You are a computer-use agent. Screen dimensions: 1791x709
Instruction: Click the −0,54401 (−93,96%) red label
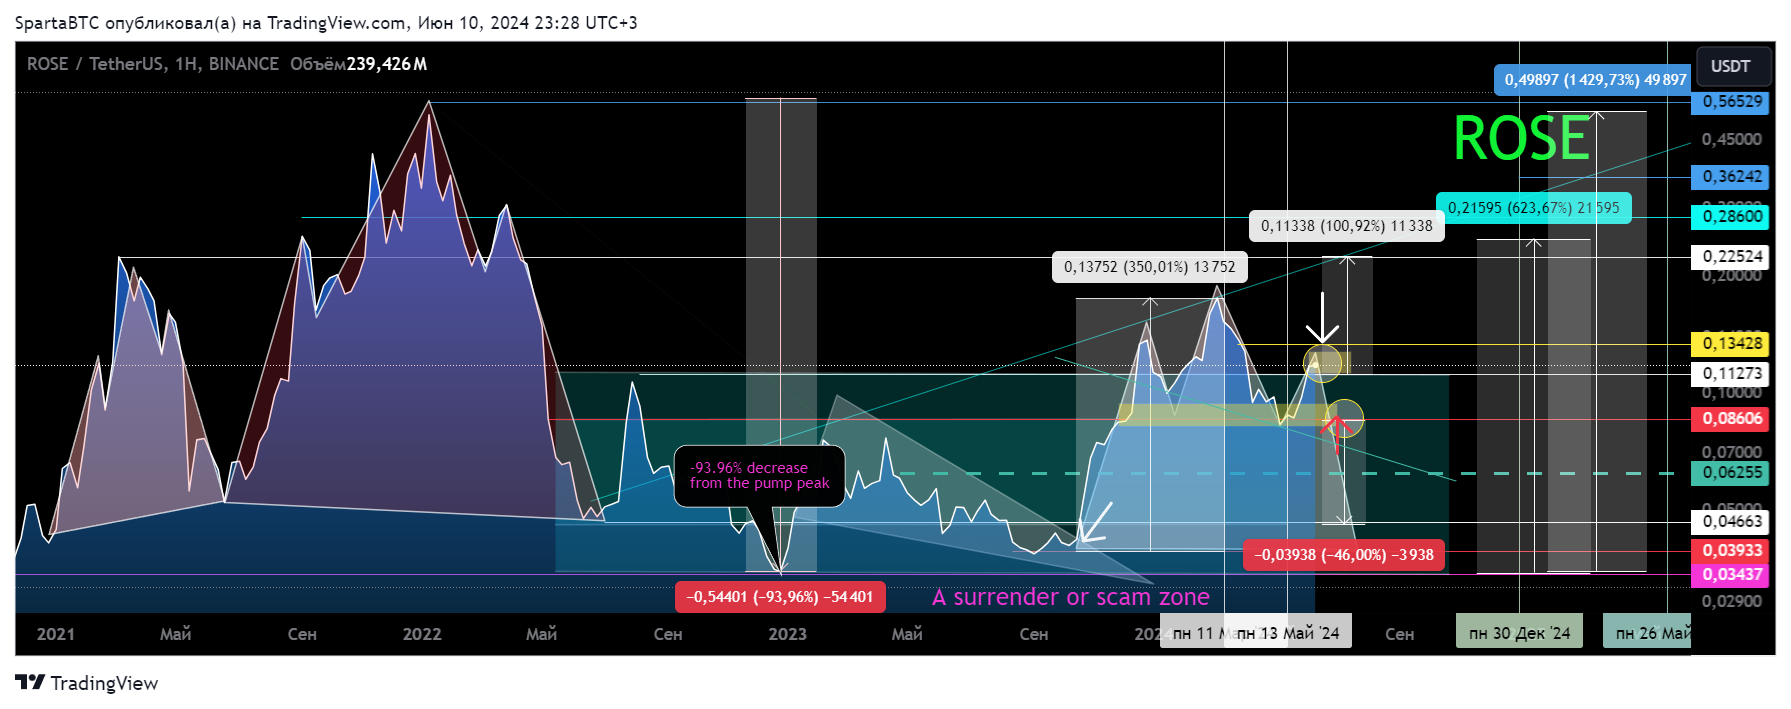click(779, 597)
